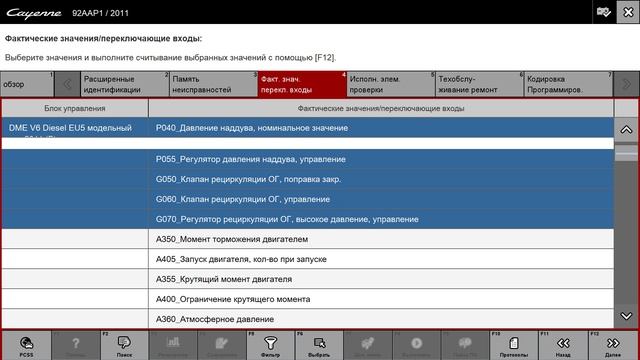Proceed with the Далее F12 button
Image resolution: width=640 pixels, height=360 pixels.
pos(613,345)
